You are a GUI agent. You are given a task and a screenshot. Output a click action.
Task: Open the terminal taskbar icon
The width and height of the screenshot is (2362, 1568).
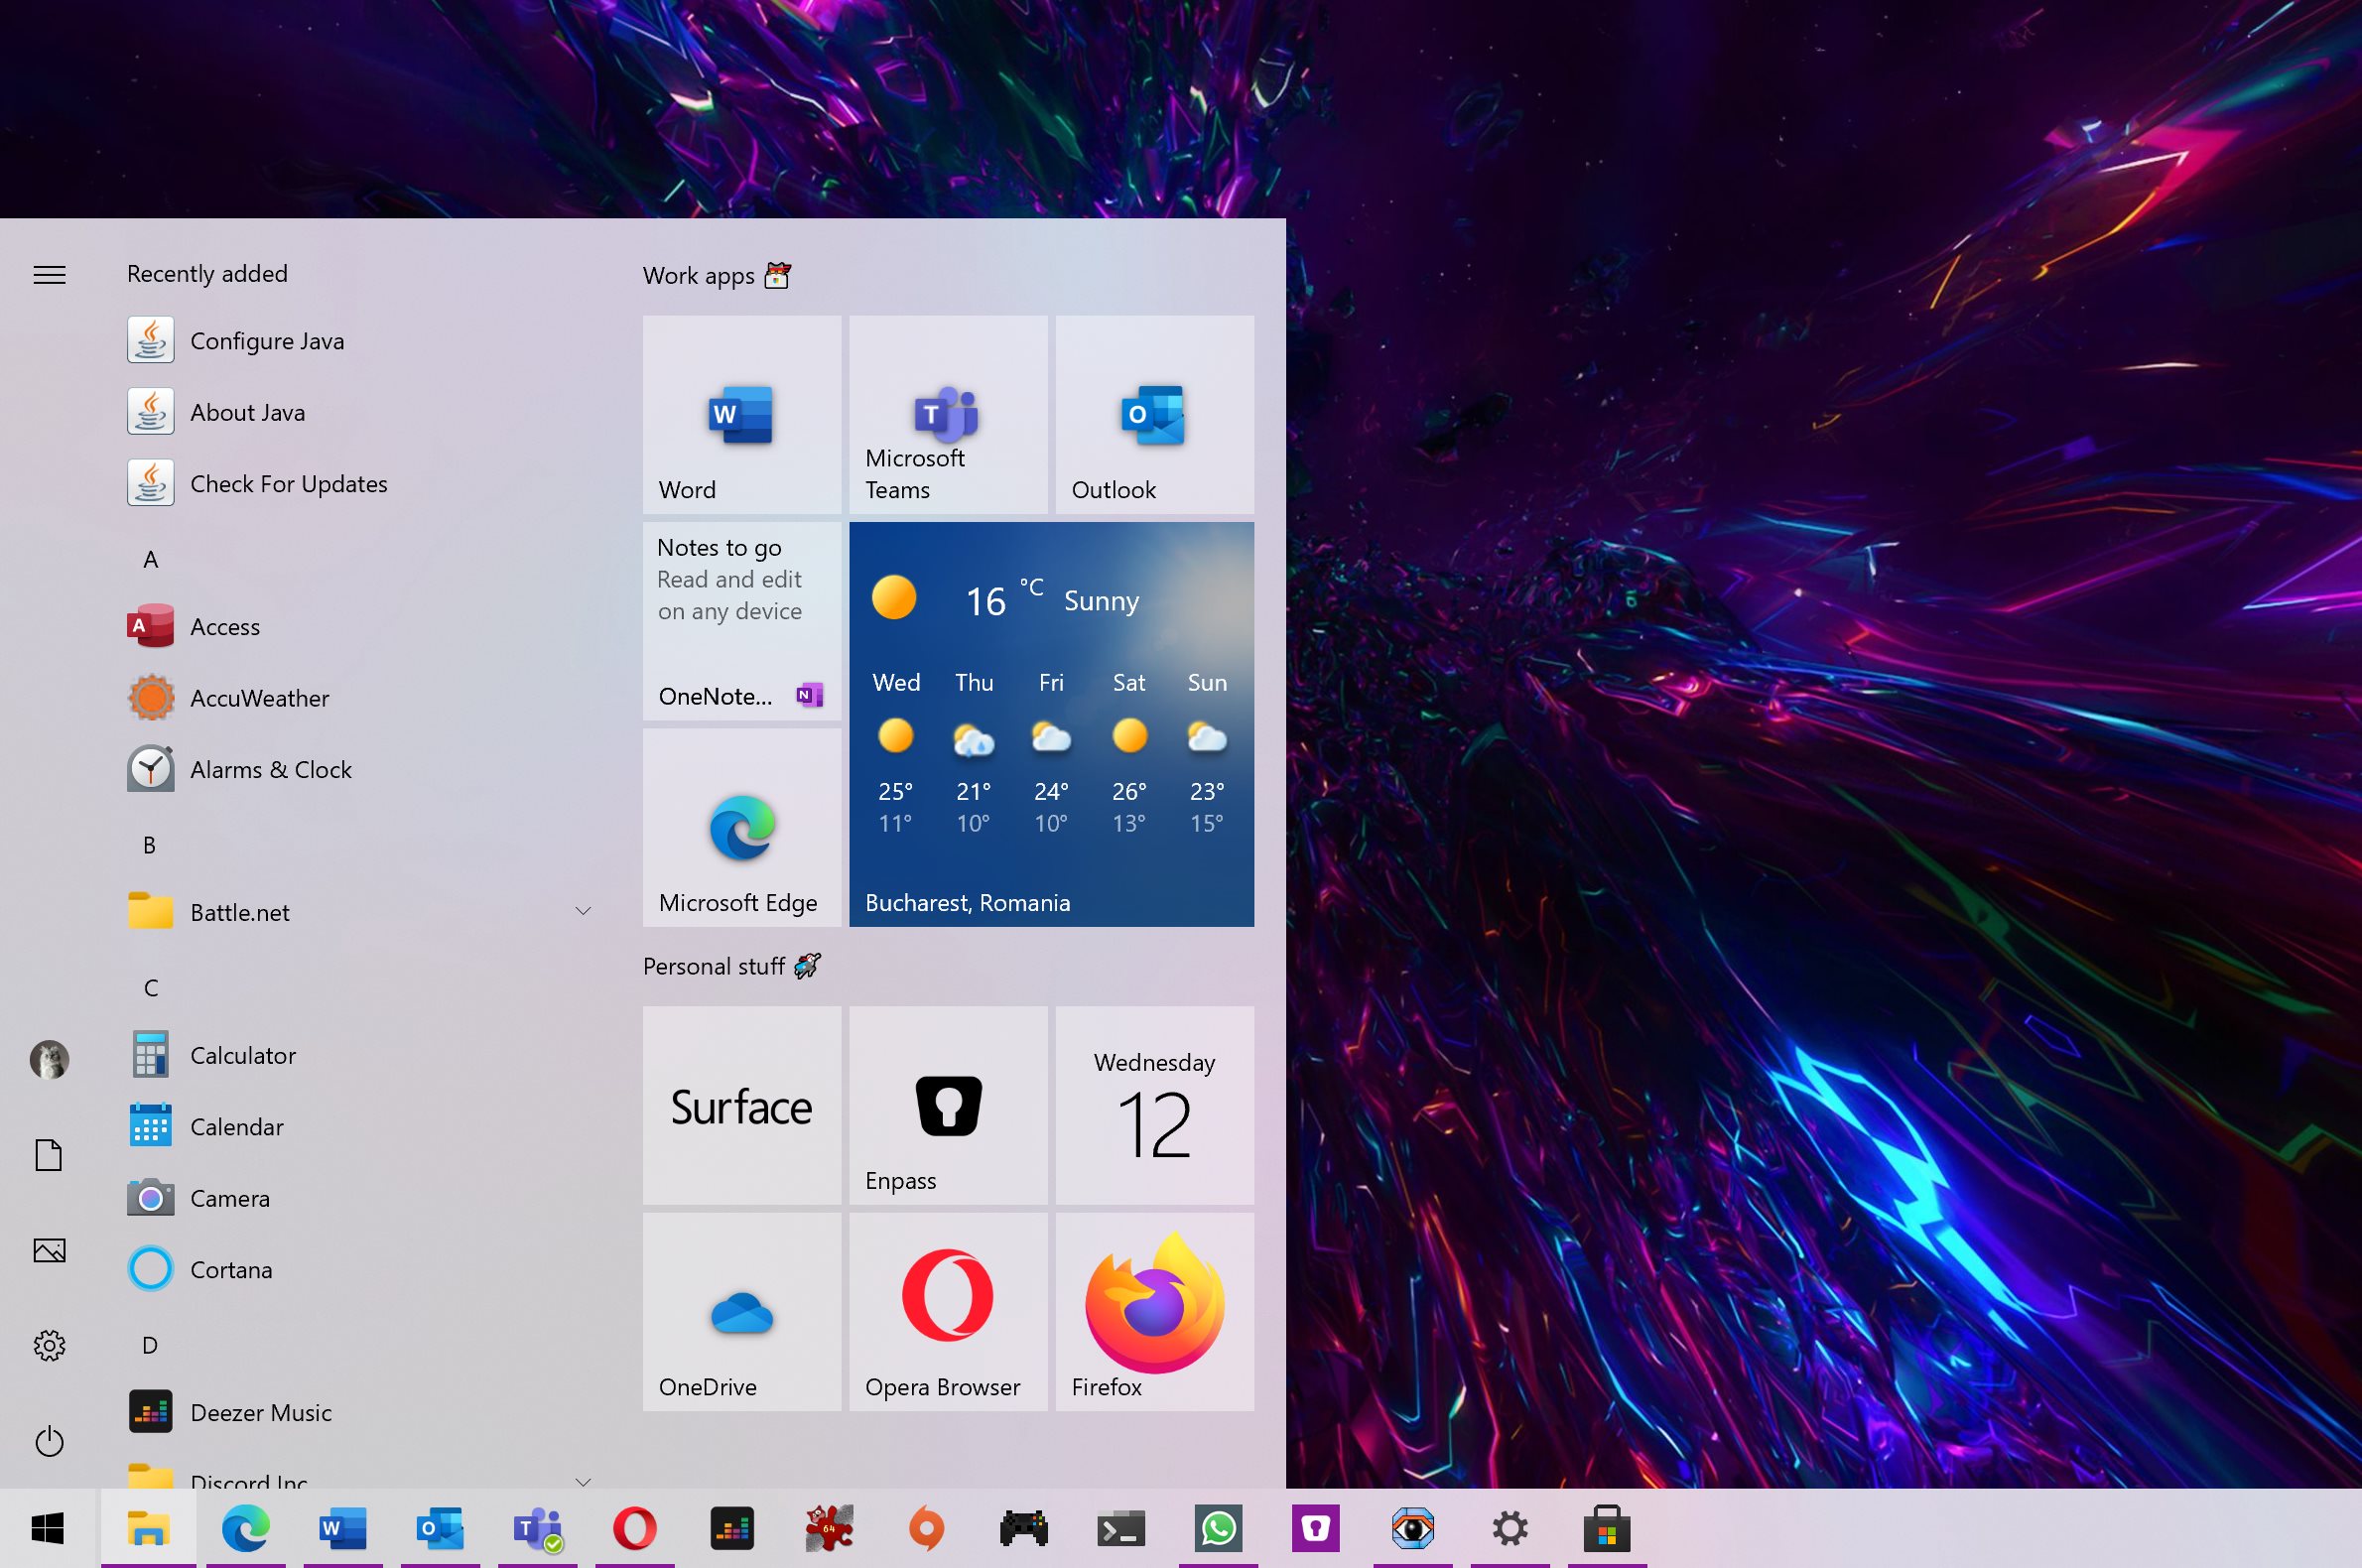[1120, 1528]
